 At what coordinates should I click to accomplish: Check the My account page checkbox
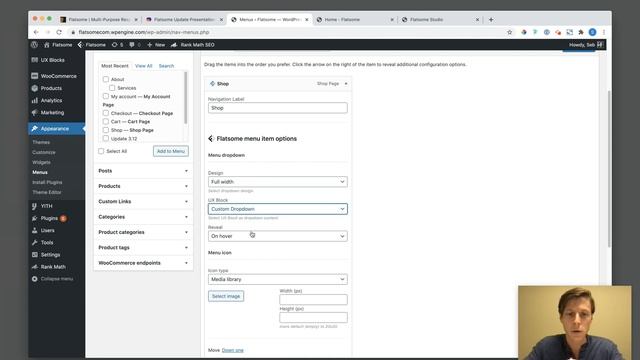pyautogui.click(x=106, y=96)
